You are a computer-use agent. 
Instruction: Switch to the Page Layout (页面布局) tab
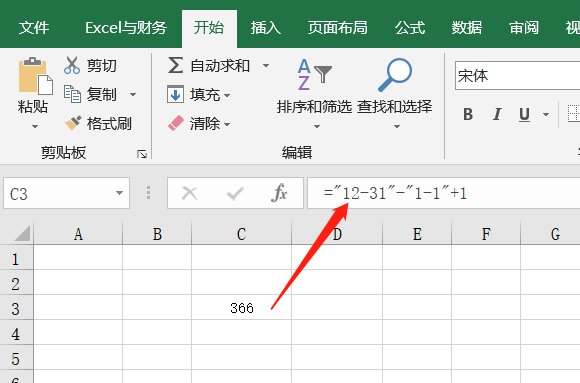[x=337, y=28]
